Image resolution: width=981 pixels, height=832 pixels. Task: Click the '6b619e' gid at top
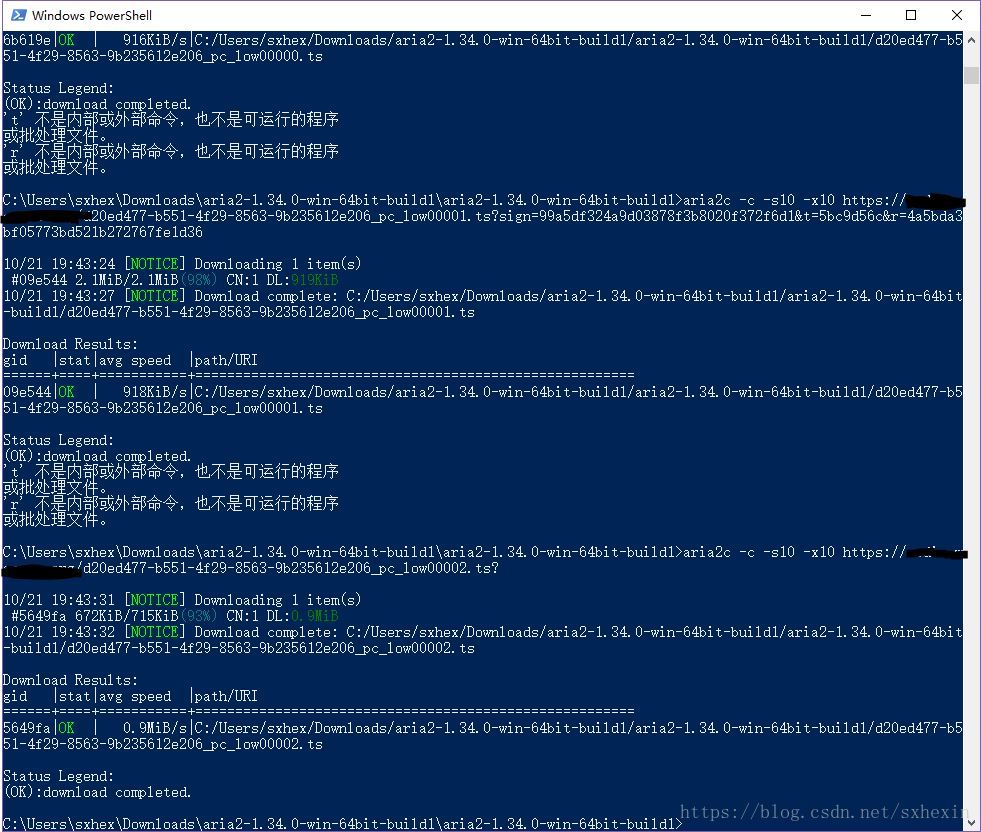(x=27, y=40)
